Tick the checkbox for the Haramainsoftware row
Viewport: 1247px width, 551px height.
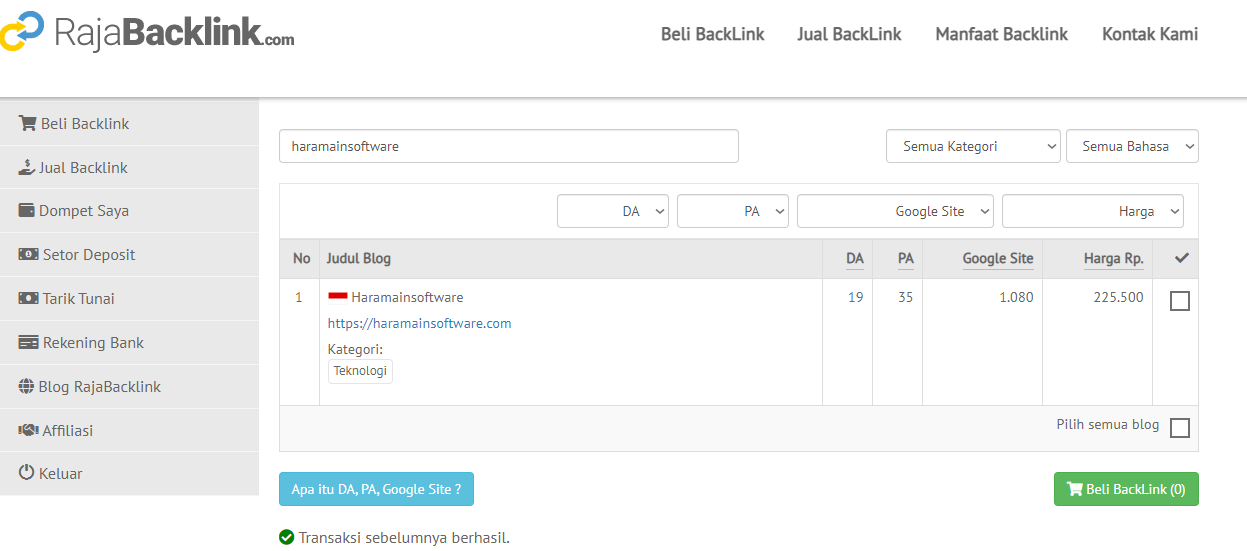(1180, 301)
